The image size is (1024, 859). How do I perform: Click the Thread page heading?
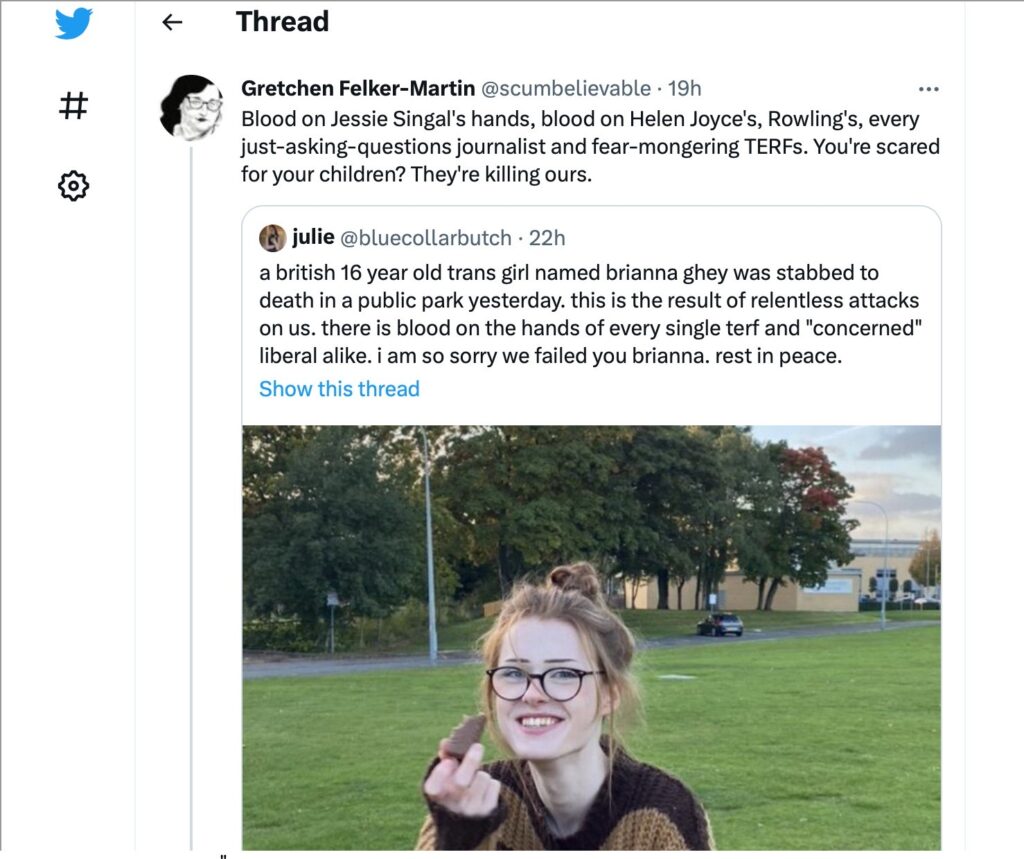[x=282, y=22]
